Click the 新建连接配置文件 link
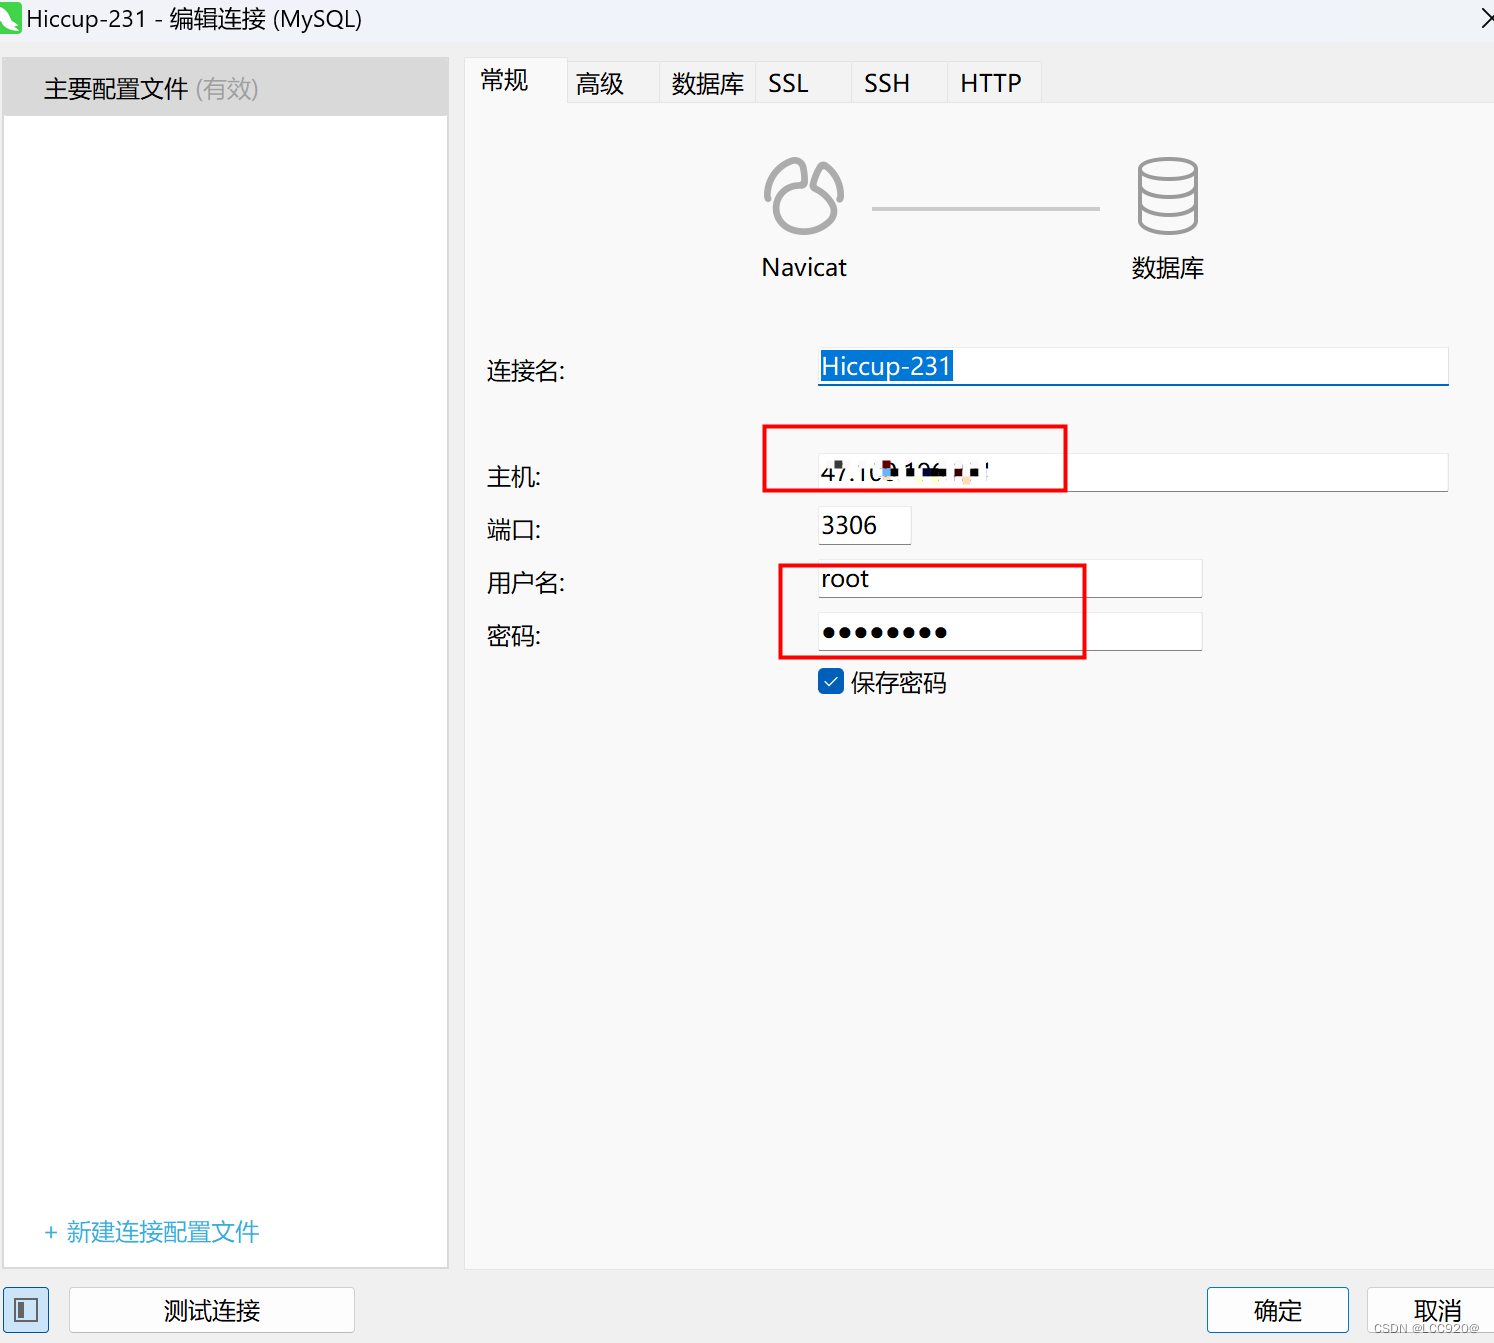 pos(150,1232)
